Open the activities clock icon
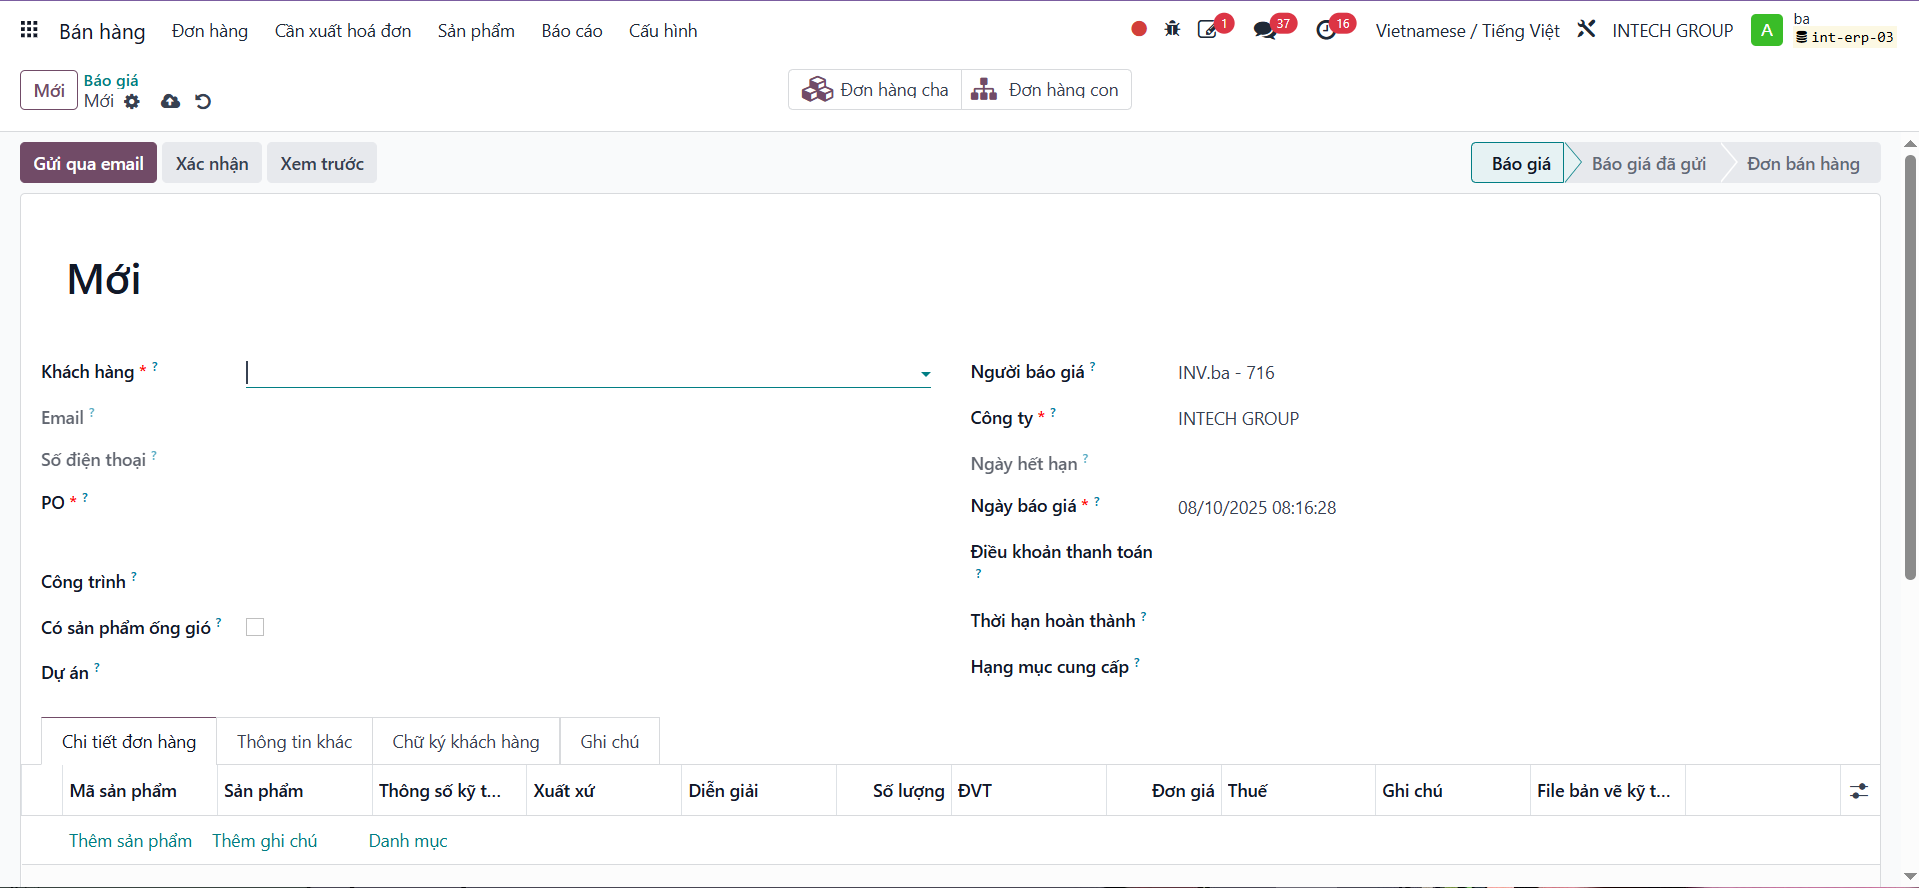The image size is (1919, 888). click(1326, 30)
